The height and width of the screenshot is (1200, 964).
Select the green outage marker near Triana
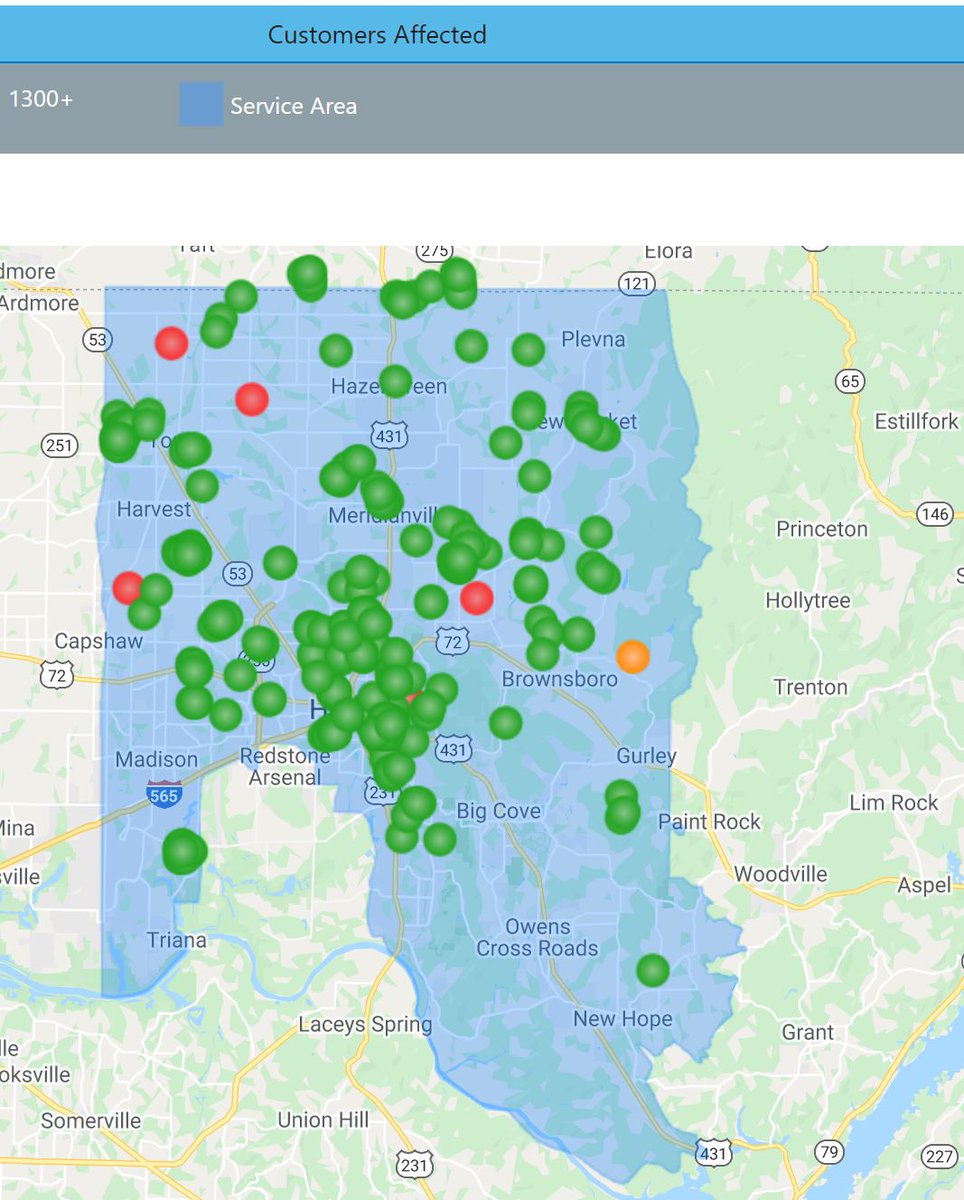tap(182, 852)
